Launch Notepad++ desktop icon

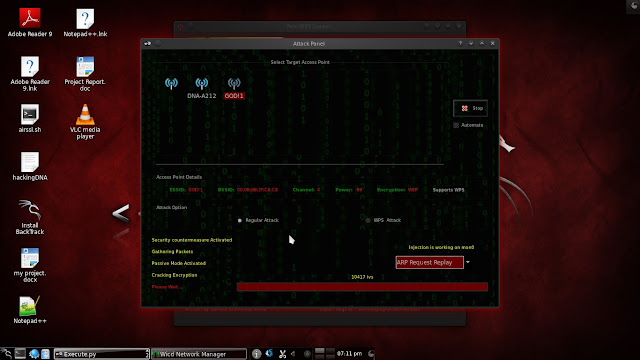pos(30,310)
